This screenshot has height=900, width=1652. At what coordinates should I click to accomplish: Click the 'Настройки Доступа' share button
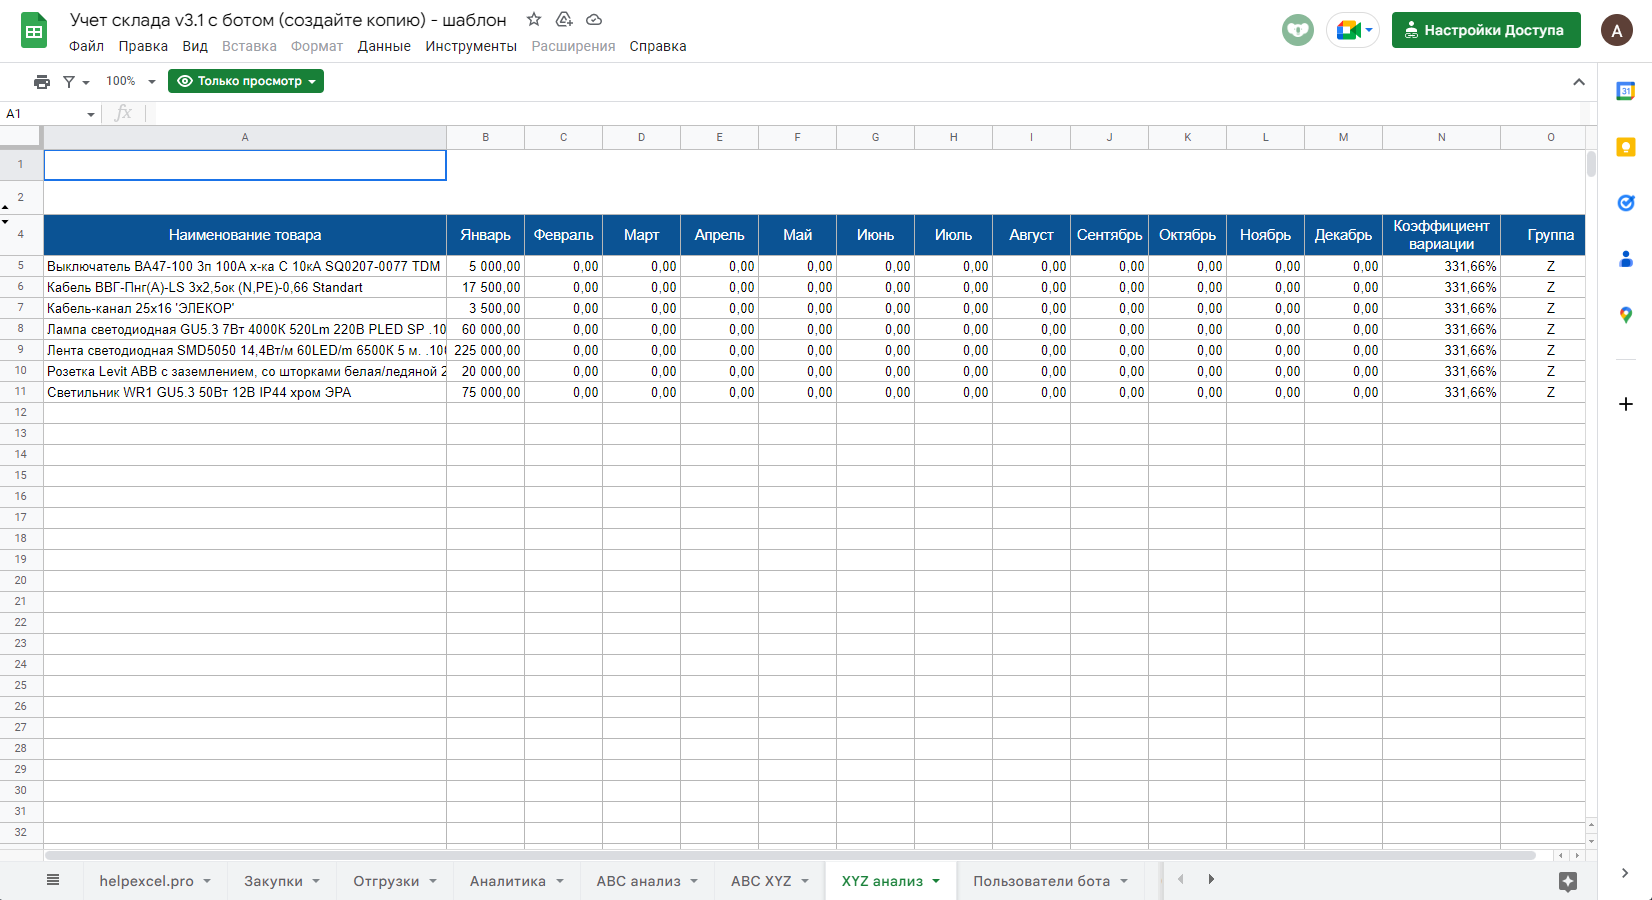(x=1486, y=30)
